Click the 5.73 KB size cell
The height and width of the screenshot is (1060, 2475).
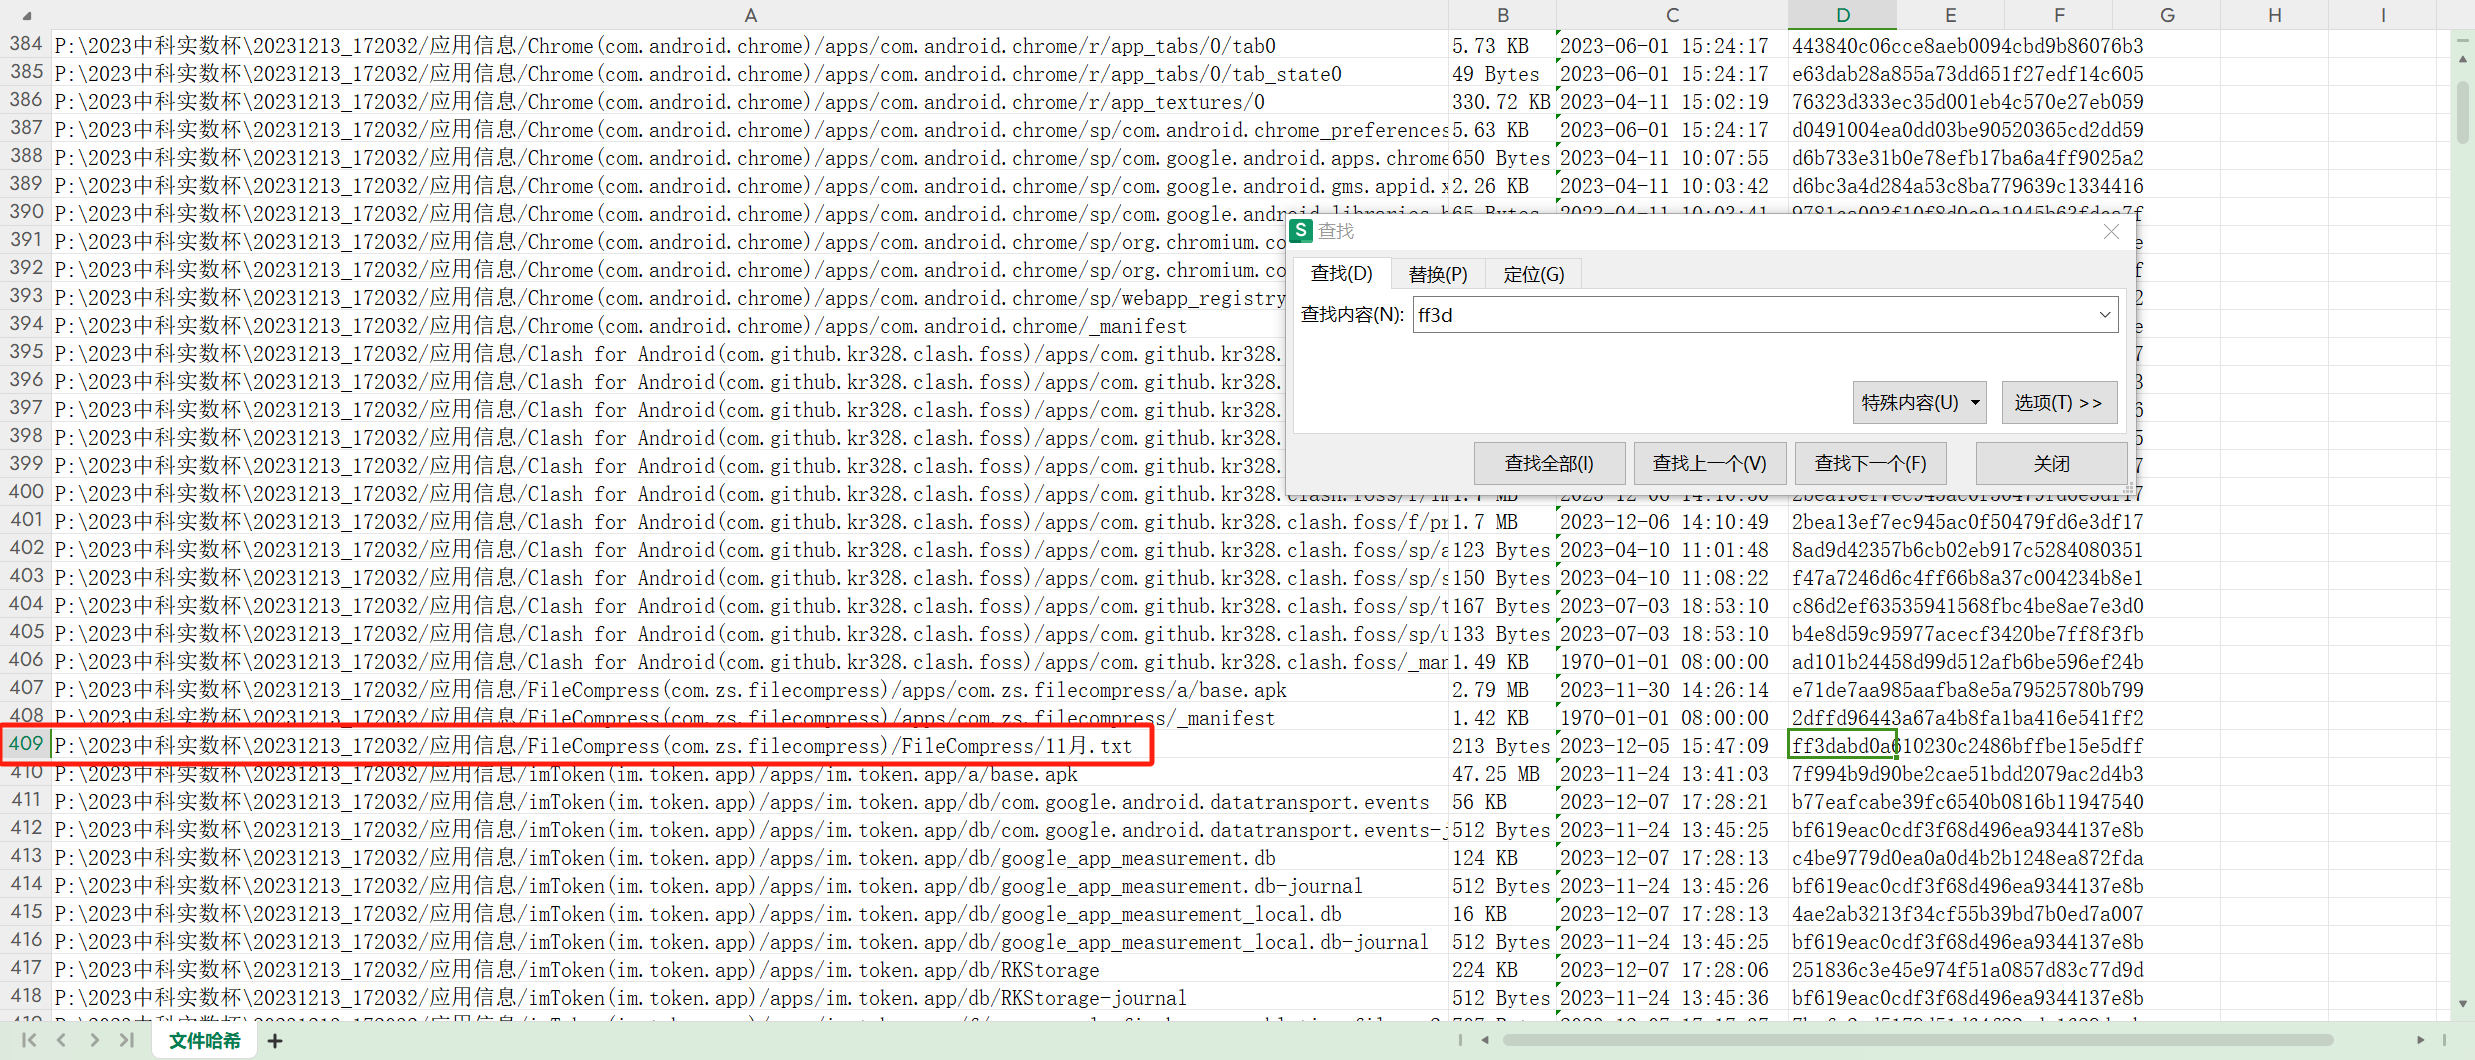pyautogui.click(x=1502, y=46)
